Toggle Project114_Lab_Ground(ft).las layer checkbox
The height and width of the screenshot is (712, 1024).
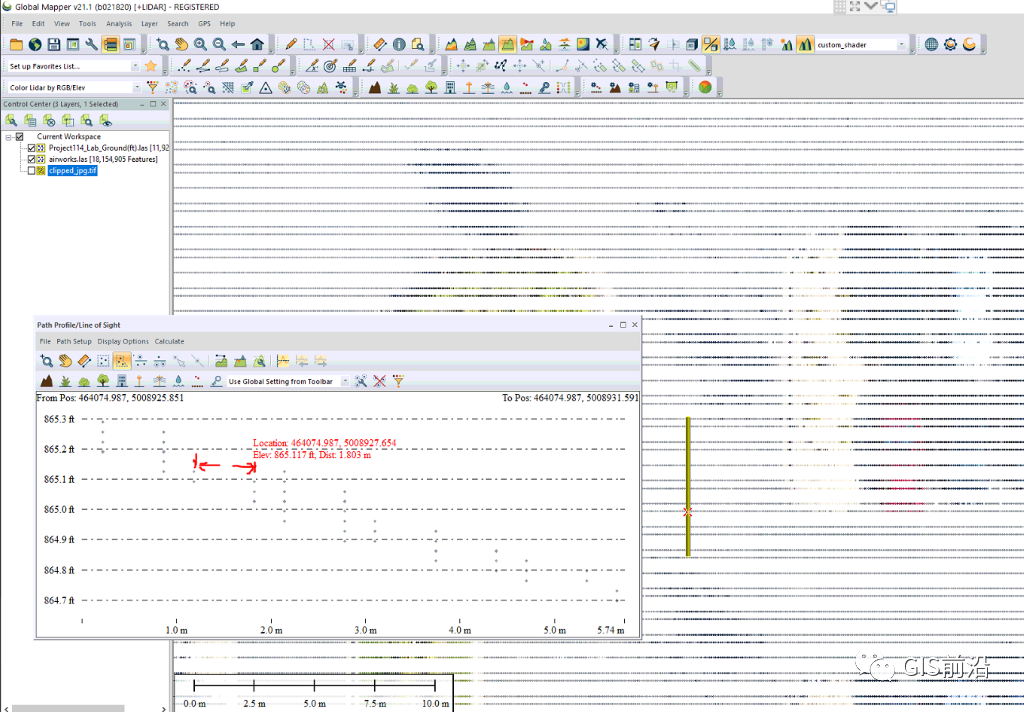(31, 148)
